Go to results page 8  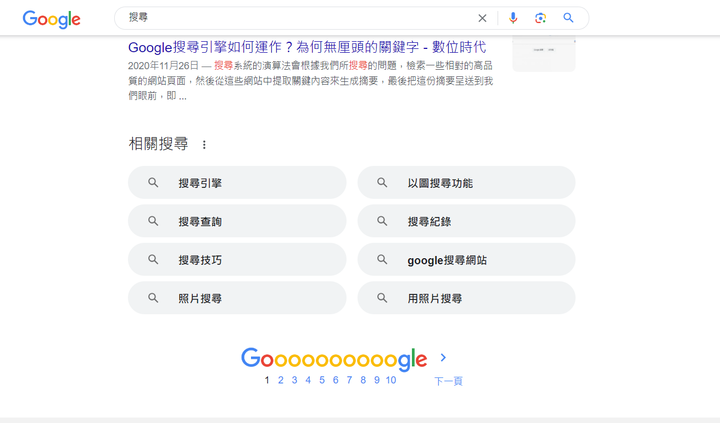pos(363,380)
